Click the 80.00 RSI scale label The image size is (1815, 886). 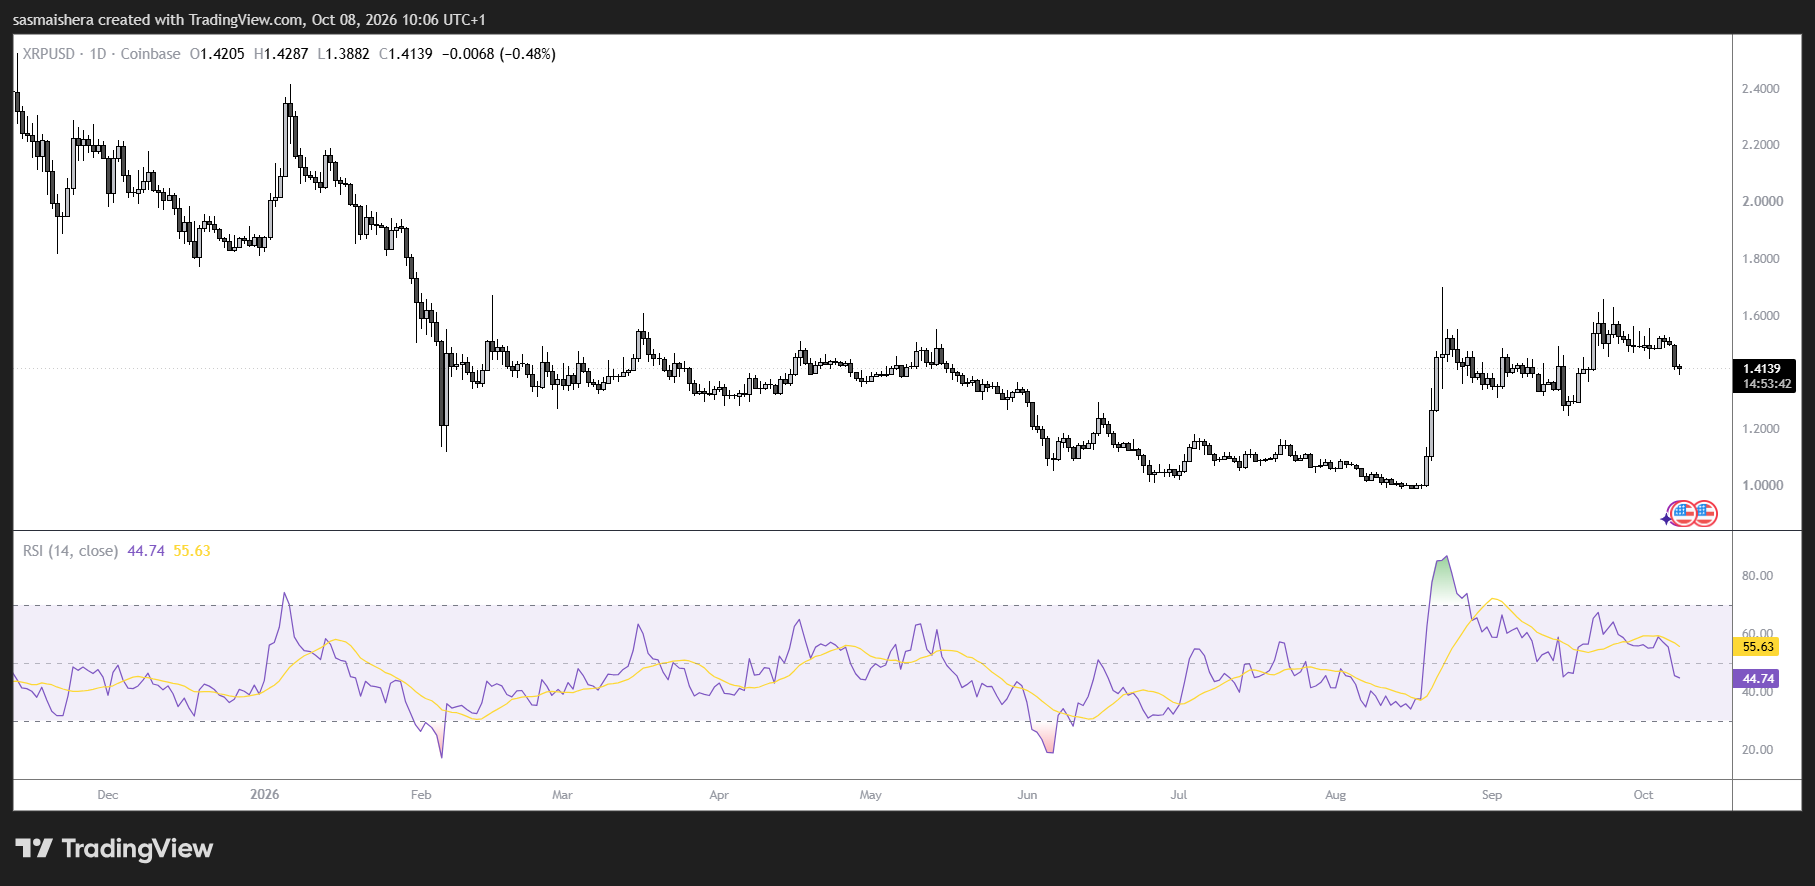coord(1757,576)
